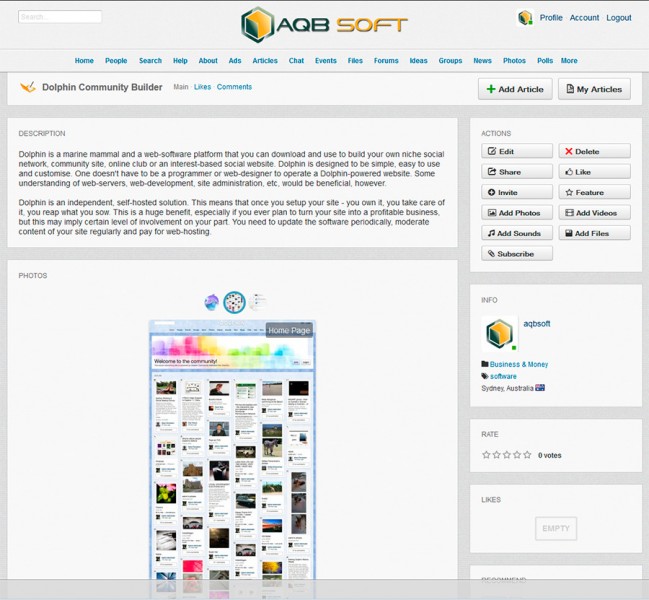The width and height of the screenshot is (649, 600).
Task: Click the user avatar icon beside Profile
Action: tap(525, 18)
